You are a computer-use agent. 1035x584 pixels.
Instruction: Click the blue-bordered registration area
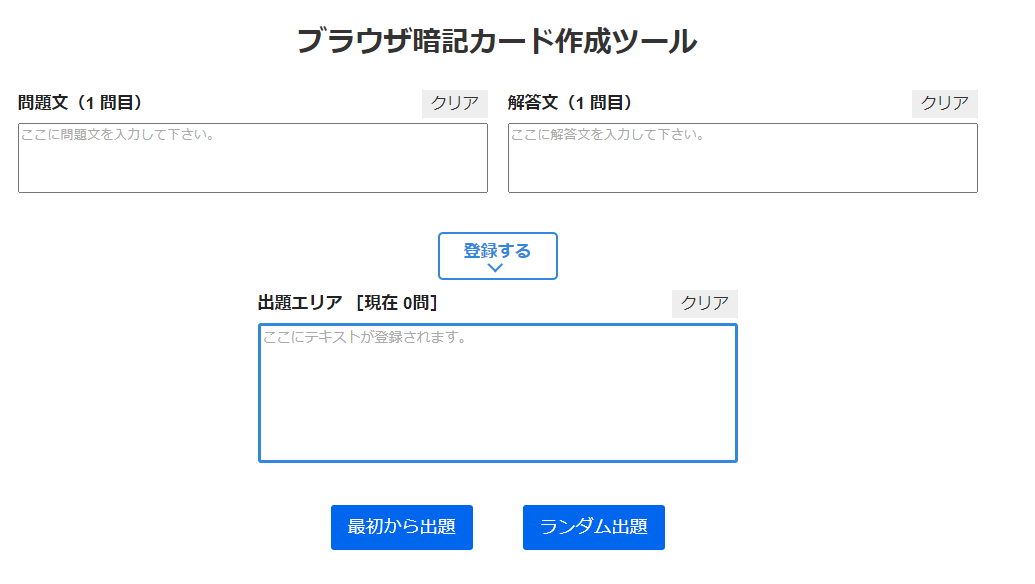[x=497, y=255]
